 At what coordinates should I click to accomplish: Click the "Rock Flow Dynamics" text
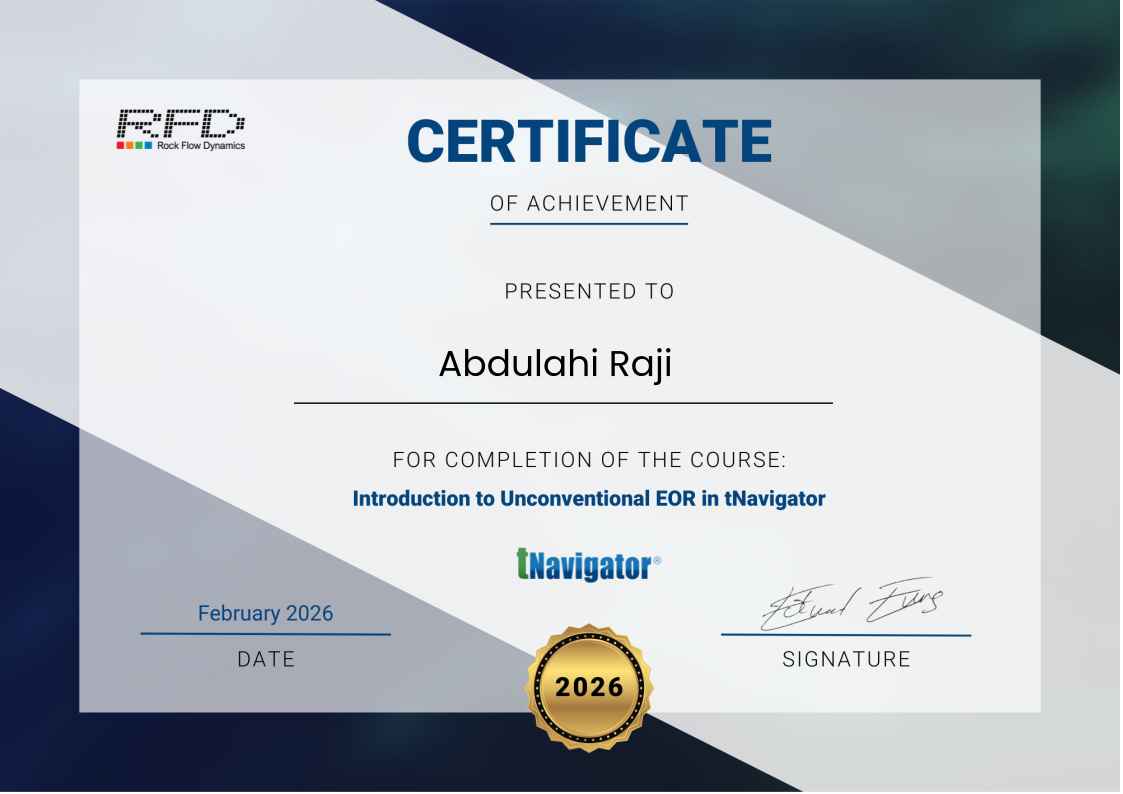tap(200, 146)
